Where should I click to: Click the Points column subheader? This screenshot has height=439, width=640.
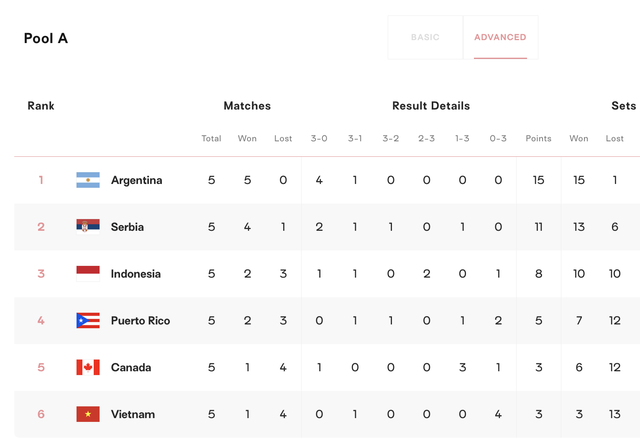coord(538,138)
